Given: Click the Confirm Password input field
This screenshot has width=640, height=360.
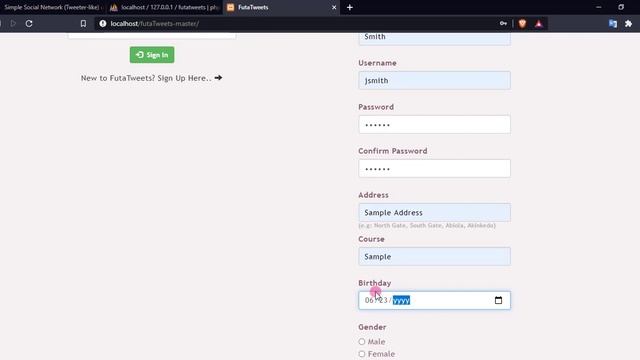Looking at the screenshot, I should tap(434, 169).
